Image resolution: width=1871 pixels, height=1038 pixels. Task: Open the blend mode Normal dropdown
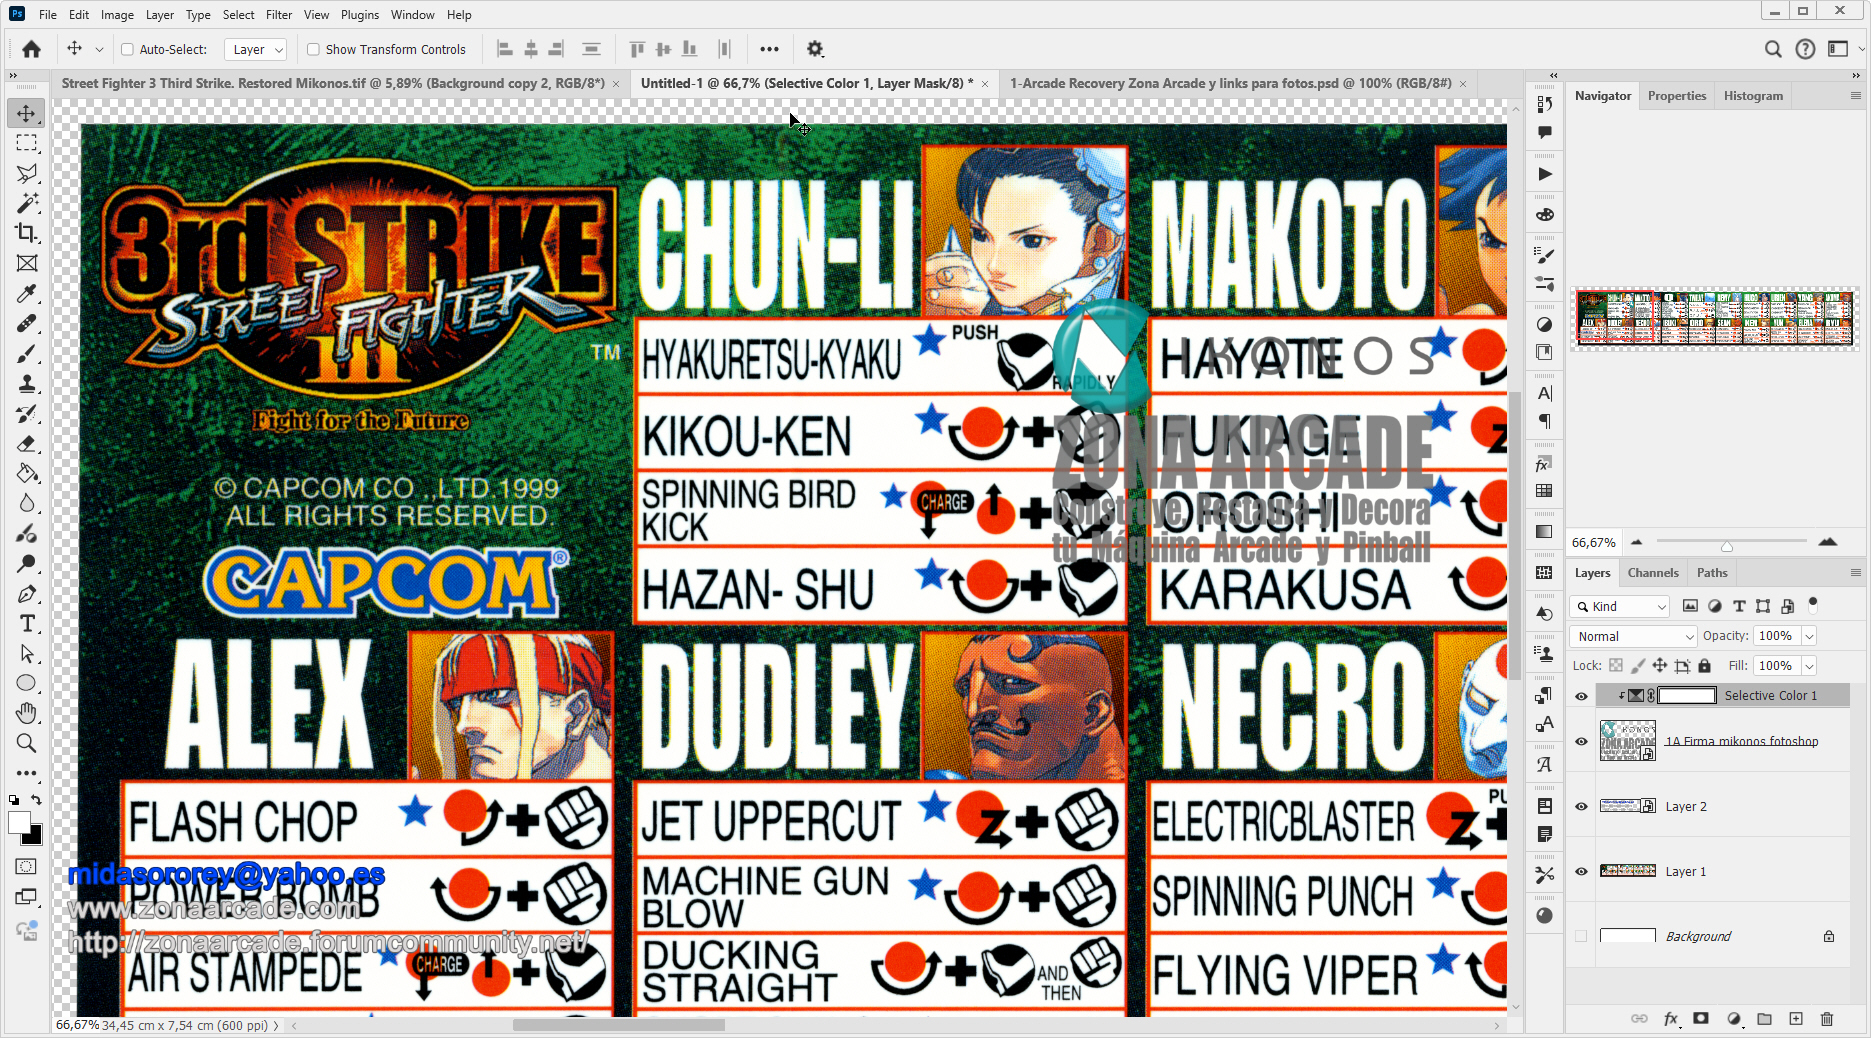pos(1634,636)
